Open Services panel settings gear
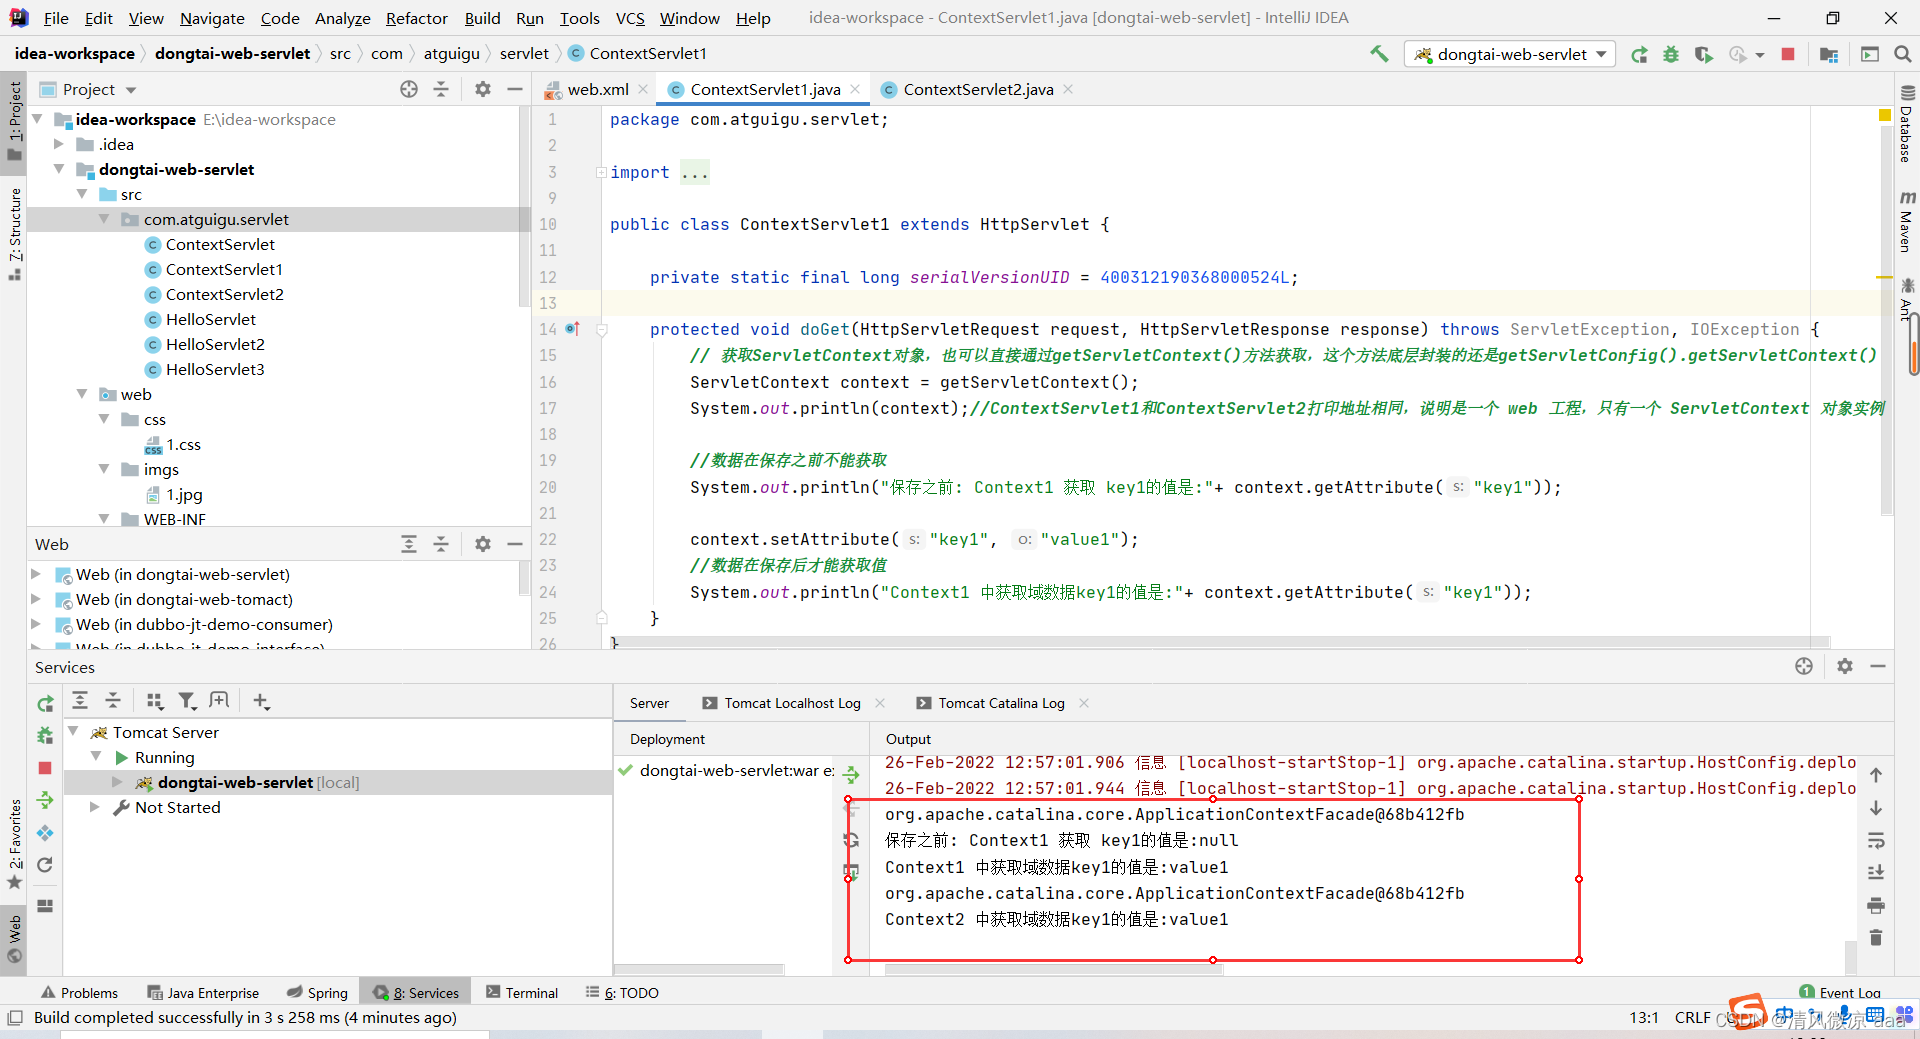1920x1039 pixels. tap(1845, 666)
